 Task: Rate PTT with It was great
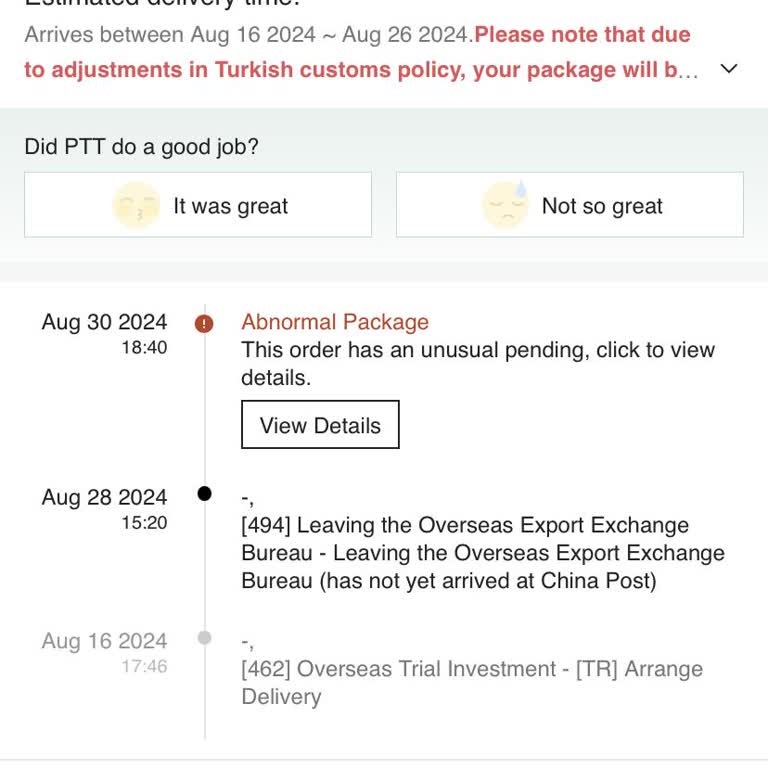198,205
